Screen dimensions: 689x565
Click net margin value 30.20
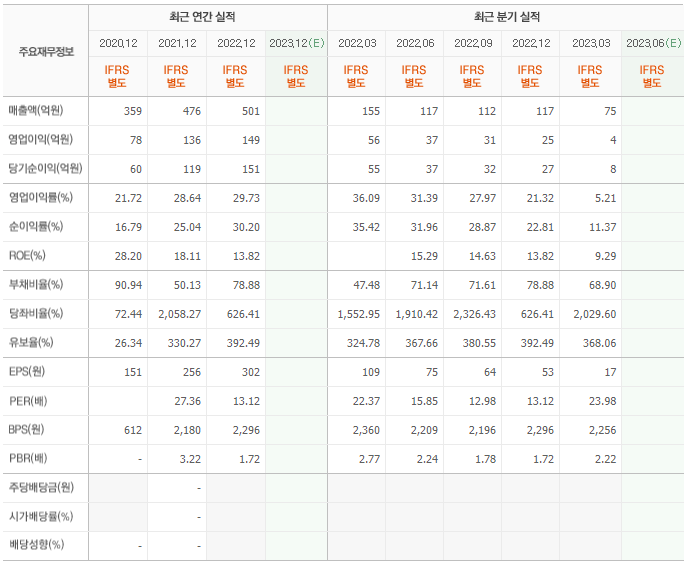click(247, 227)
